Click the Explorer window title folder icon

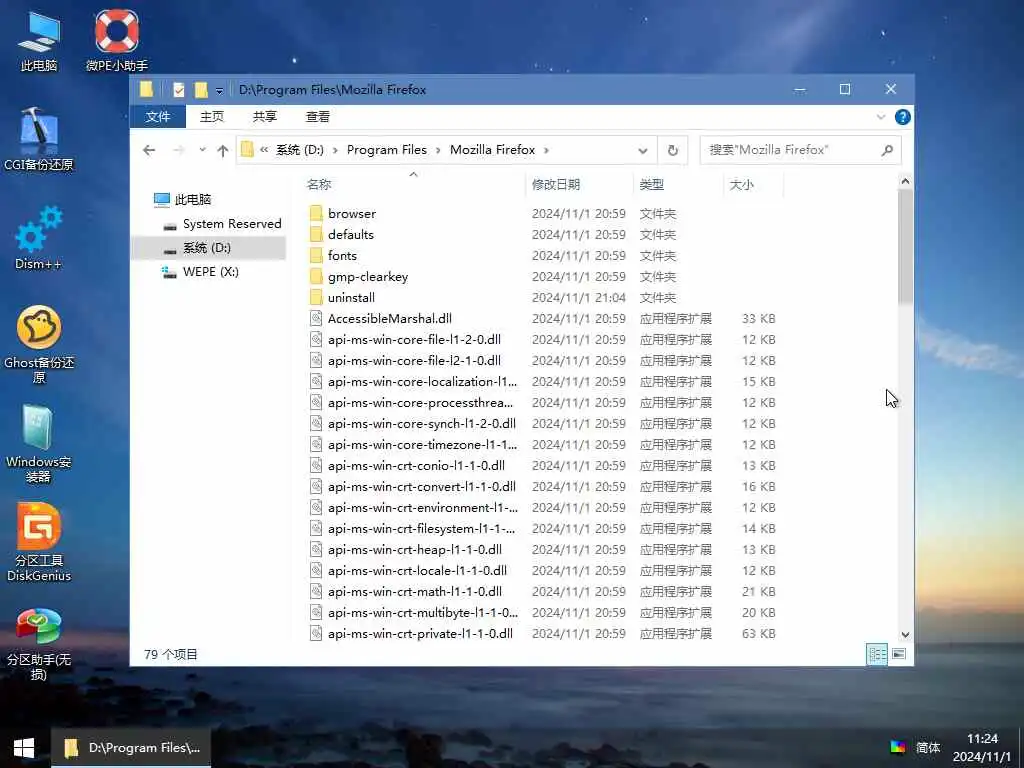tap(146, 89)
